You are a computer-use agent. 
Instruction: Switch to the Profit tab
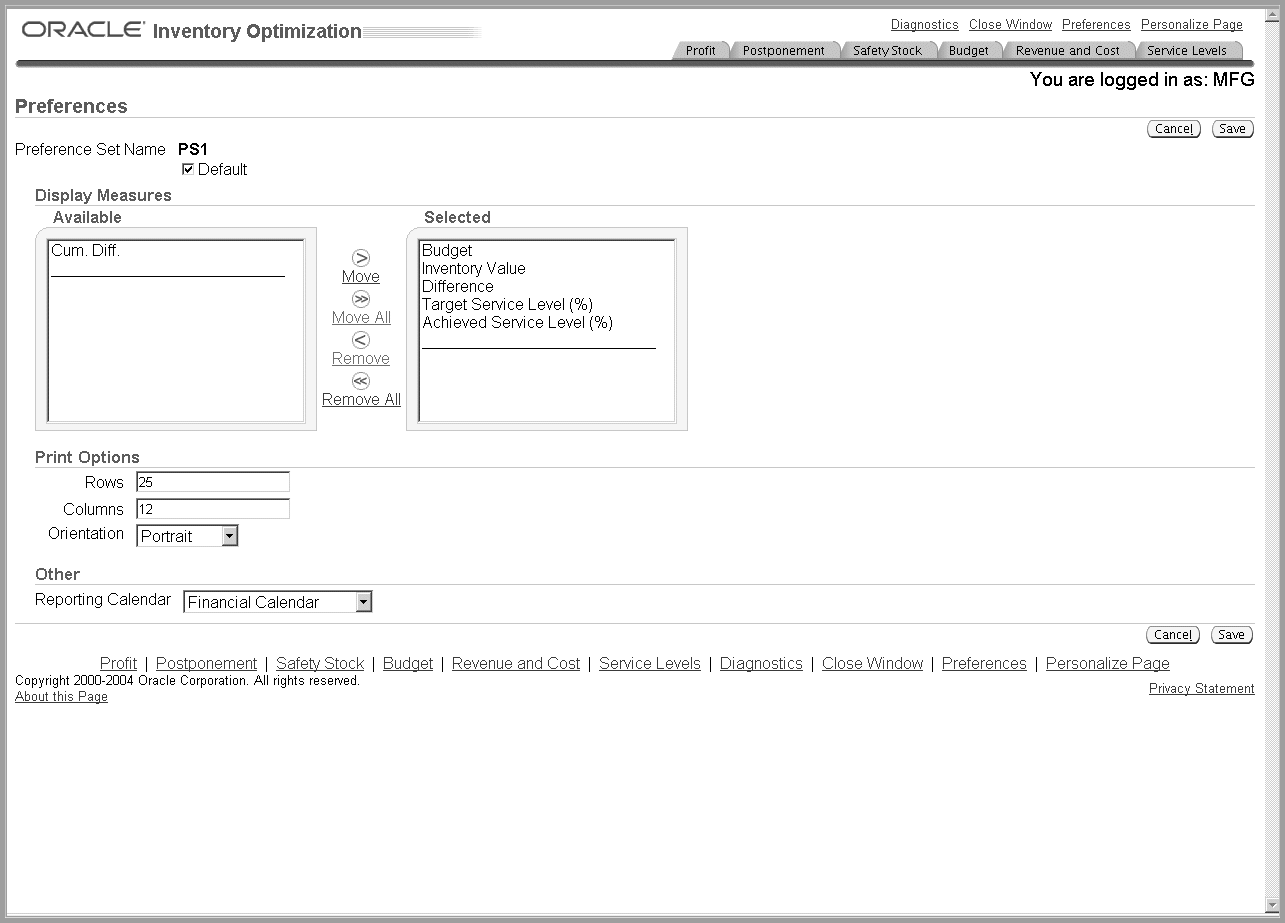700,50
